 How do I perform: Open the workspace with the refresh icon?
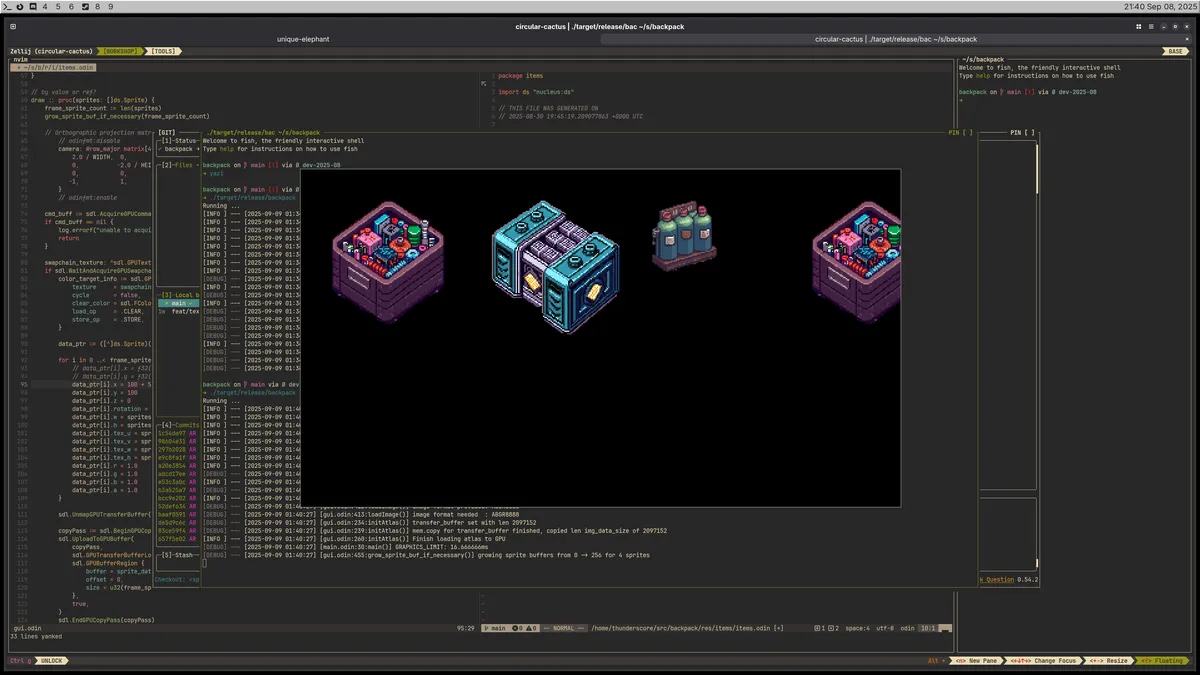point(20,6)
